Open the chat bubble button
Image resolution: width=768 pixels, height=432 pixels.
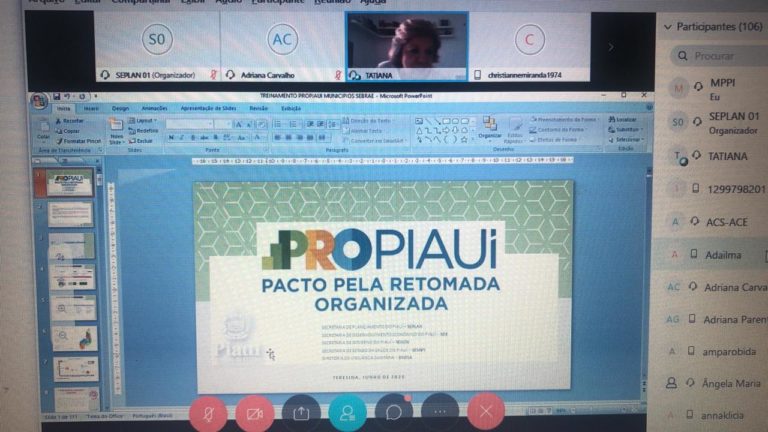tap(393, 413)
